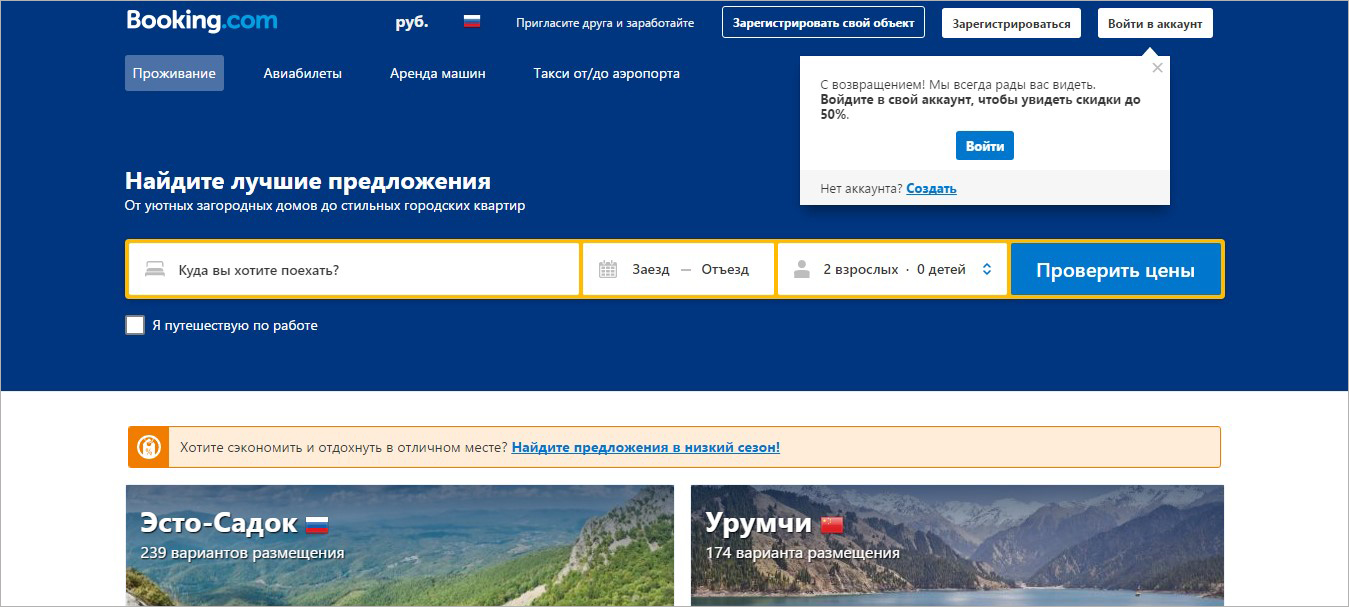Image resolution: width=1349 pixels, height=607 pixels.
Task: Open the Заезд check-in date picker
Action: (651, 269)
